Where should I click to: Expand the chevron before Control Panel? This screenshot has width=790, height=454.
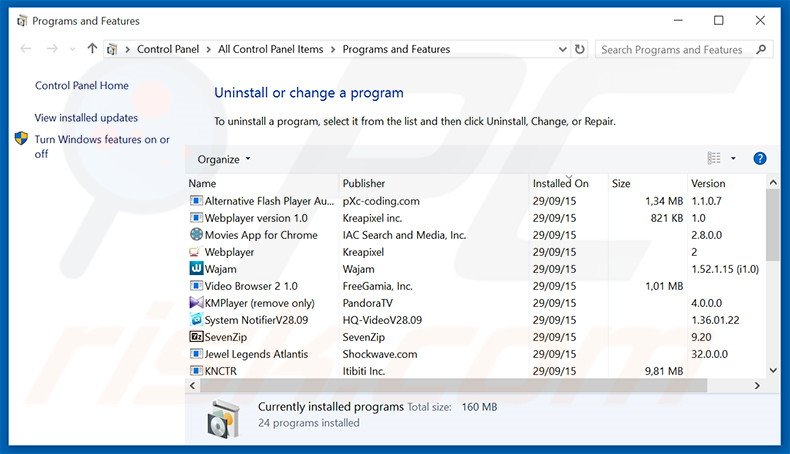pyautogui.click(x=127, y=49)
